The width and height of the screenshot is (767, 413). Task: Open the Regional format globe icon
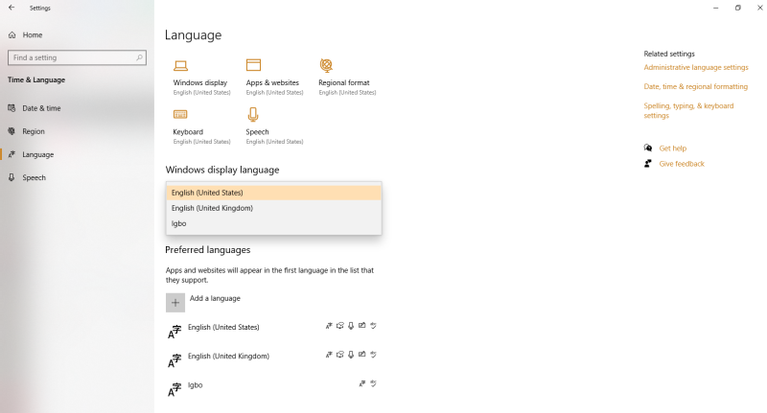[x=326, y=65]
